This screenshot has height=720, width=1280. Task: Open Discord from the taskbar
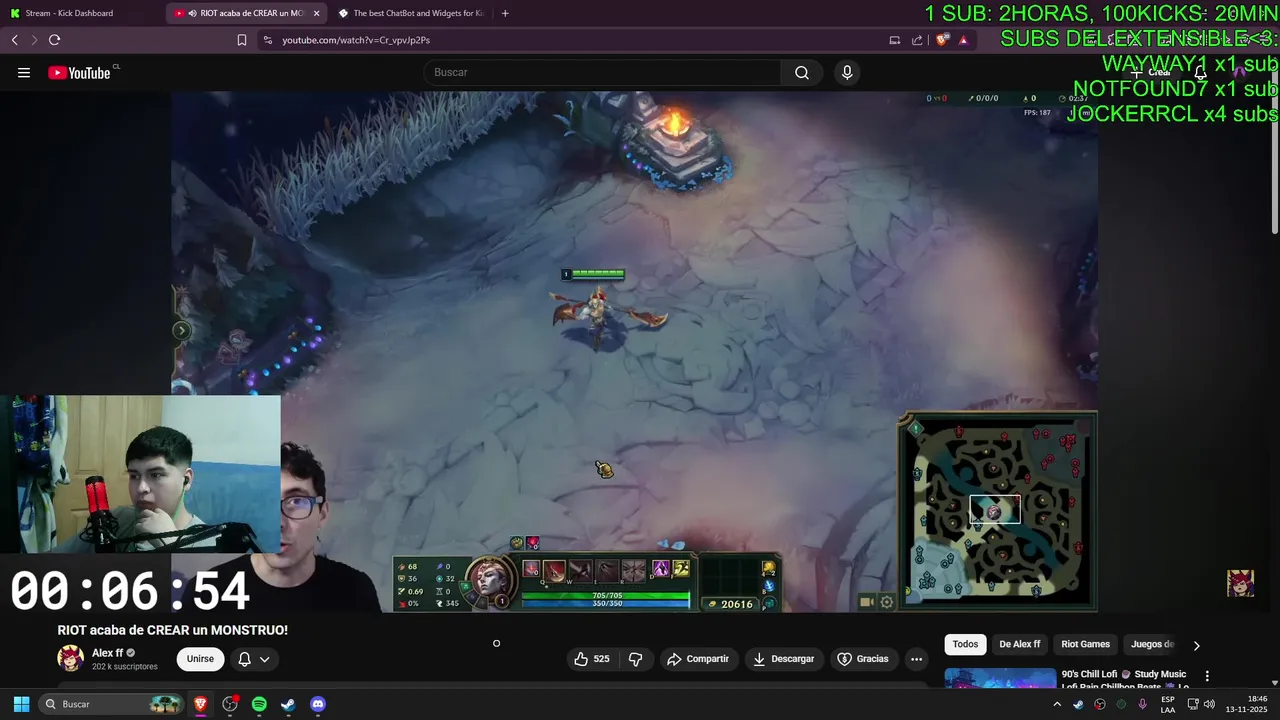(318, 704)
